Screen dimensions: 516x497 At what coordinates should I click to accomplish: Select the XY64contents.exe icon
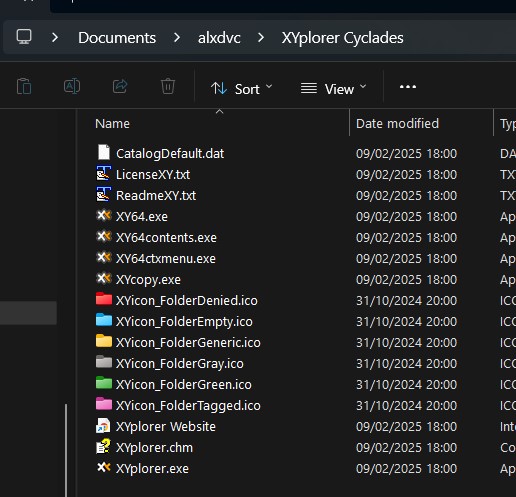click(104, 236)
